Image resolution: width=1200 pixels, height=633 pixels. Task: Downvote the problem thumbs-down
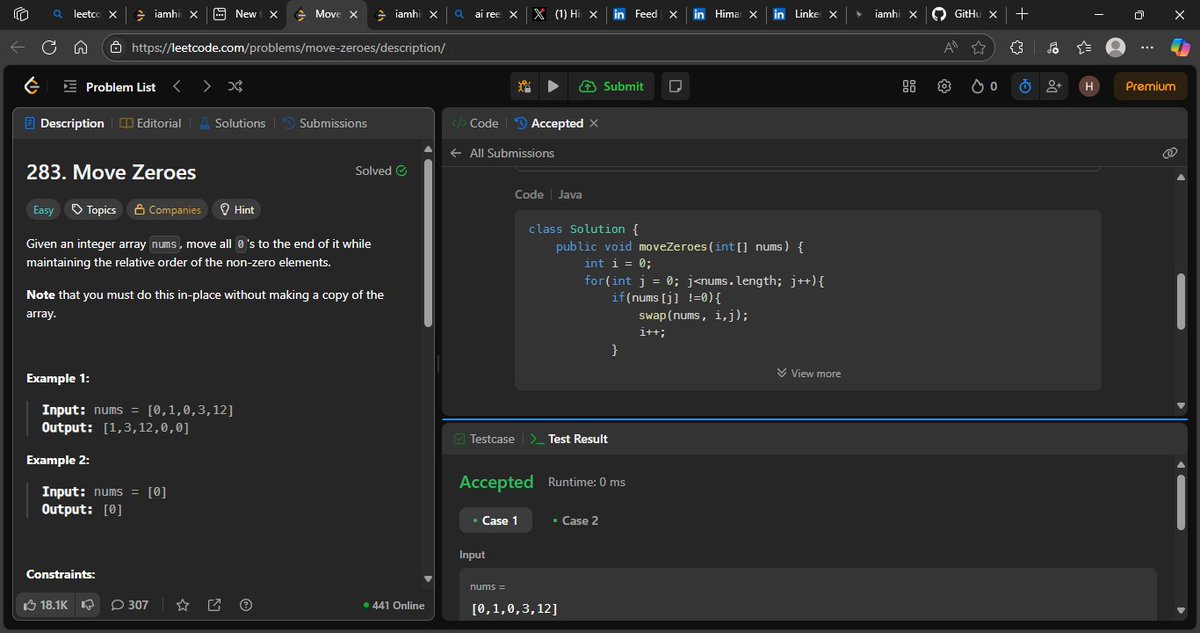pos(87,605)
